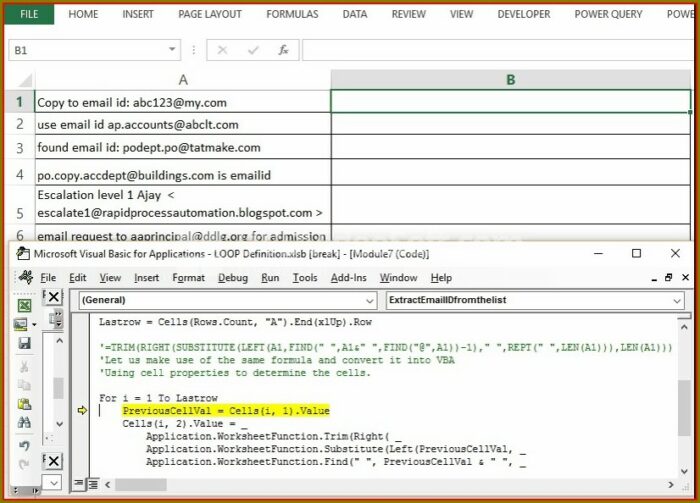This screenshot has height=503, width=700.
Task: Open the Format menu in VBA editor
Action: coord(188,278)
